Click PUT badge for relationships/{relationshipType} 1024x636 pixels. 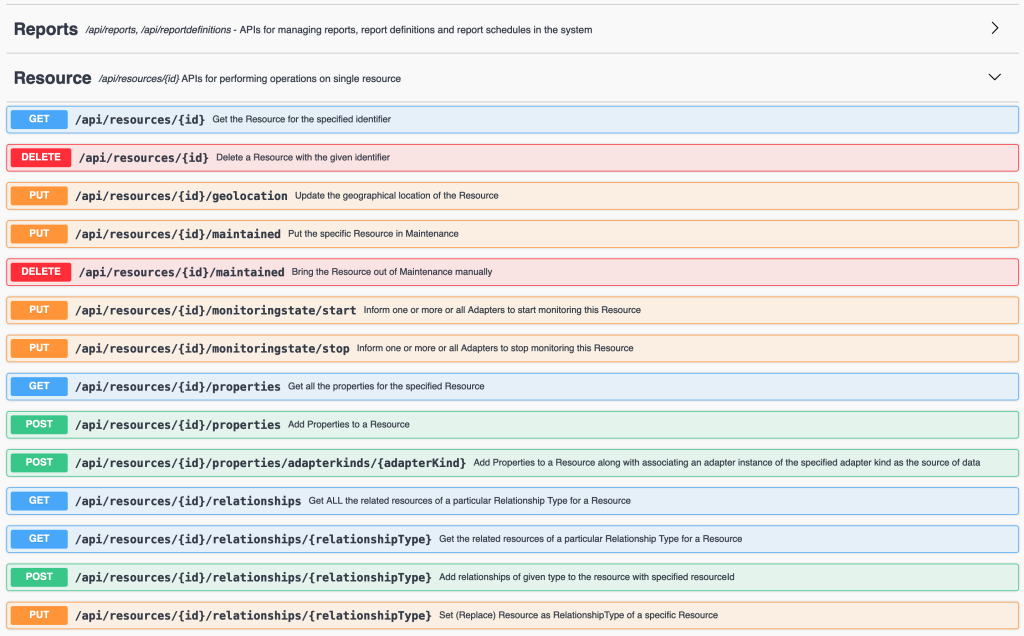39,615
